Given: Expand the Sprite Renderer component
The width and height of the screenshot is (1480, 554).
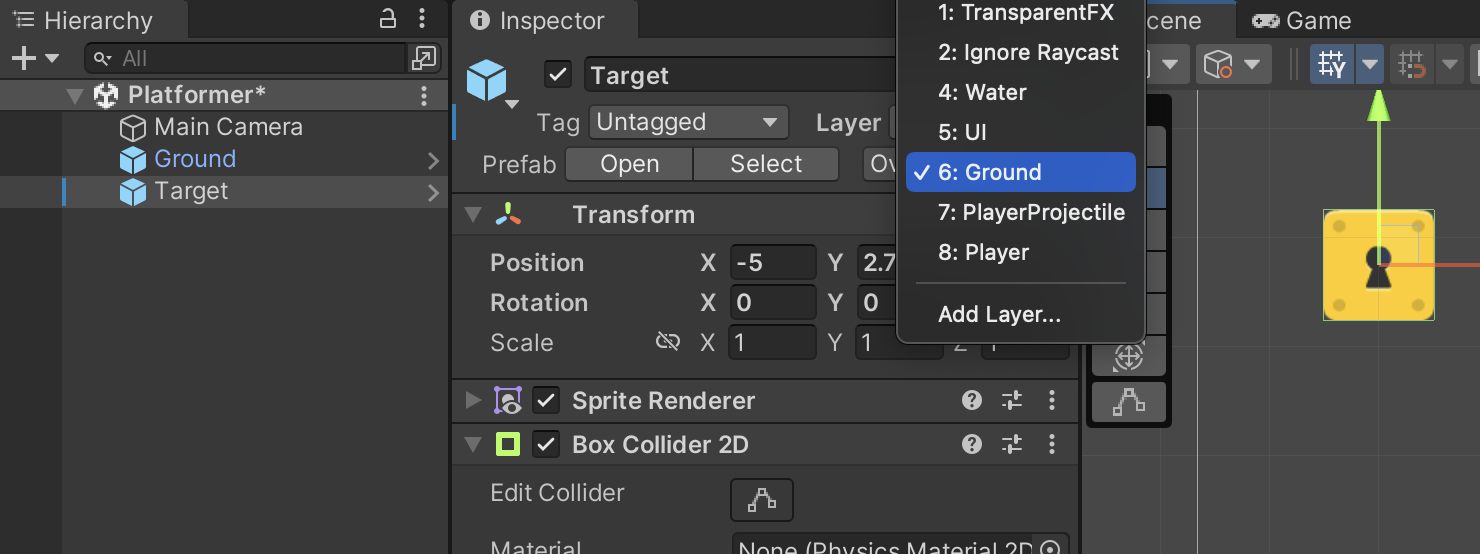Looking at the screenshot, I should point(473,401).
